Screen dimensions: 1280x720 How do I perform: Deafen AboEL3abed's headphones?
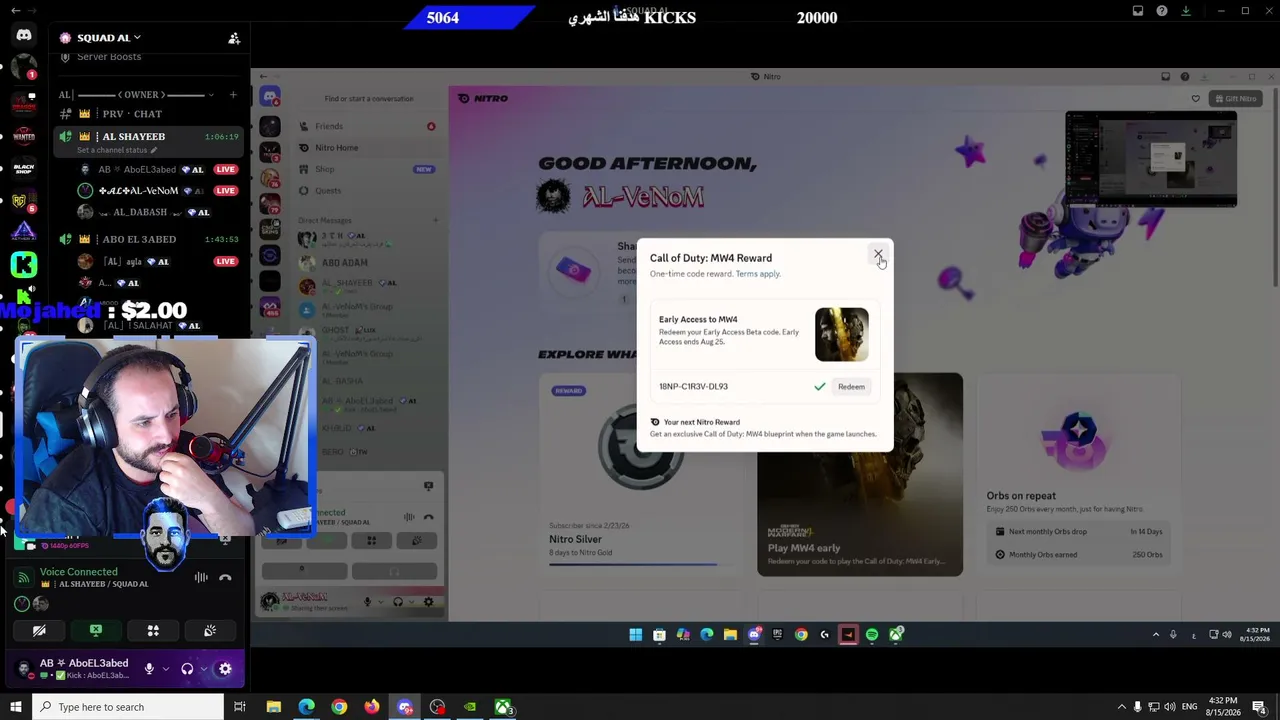click(x=187, y=669)
